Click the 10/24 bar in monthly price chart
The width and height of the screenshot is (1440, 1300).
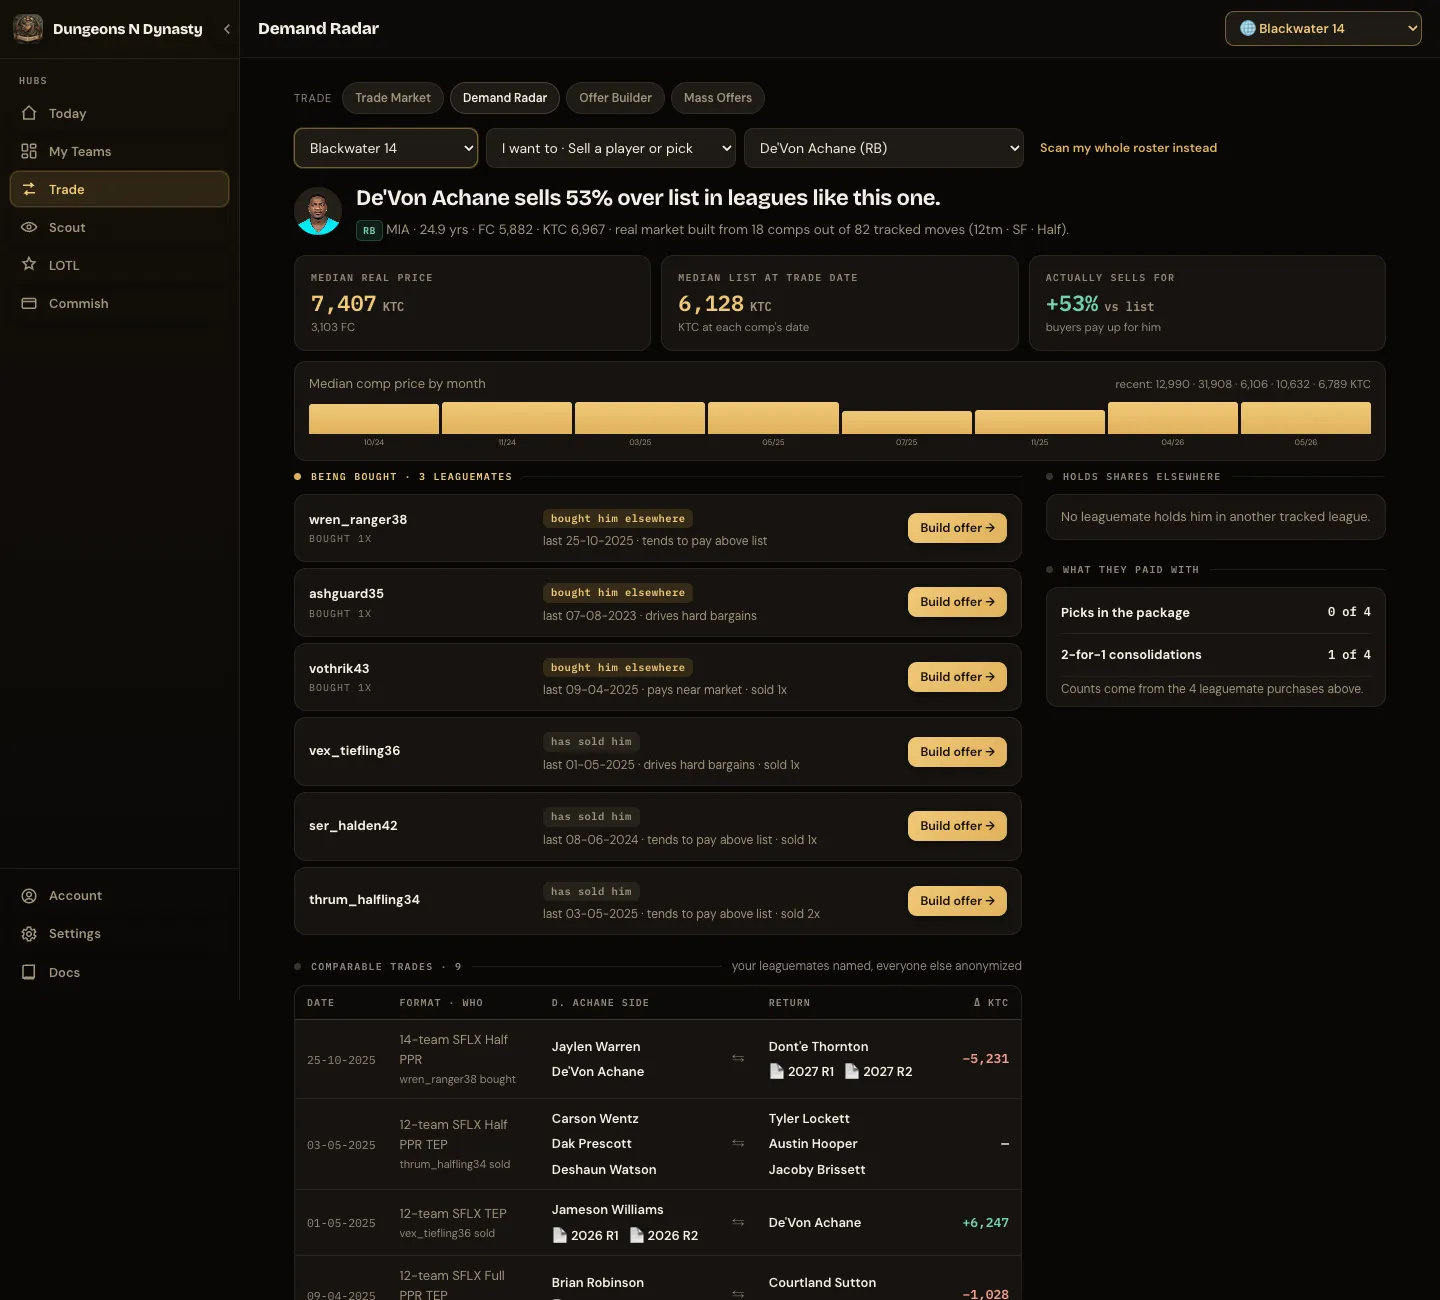click(x=374, y=418)
